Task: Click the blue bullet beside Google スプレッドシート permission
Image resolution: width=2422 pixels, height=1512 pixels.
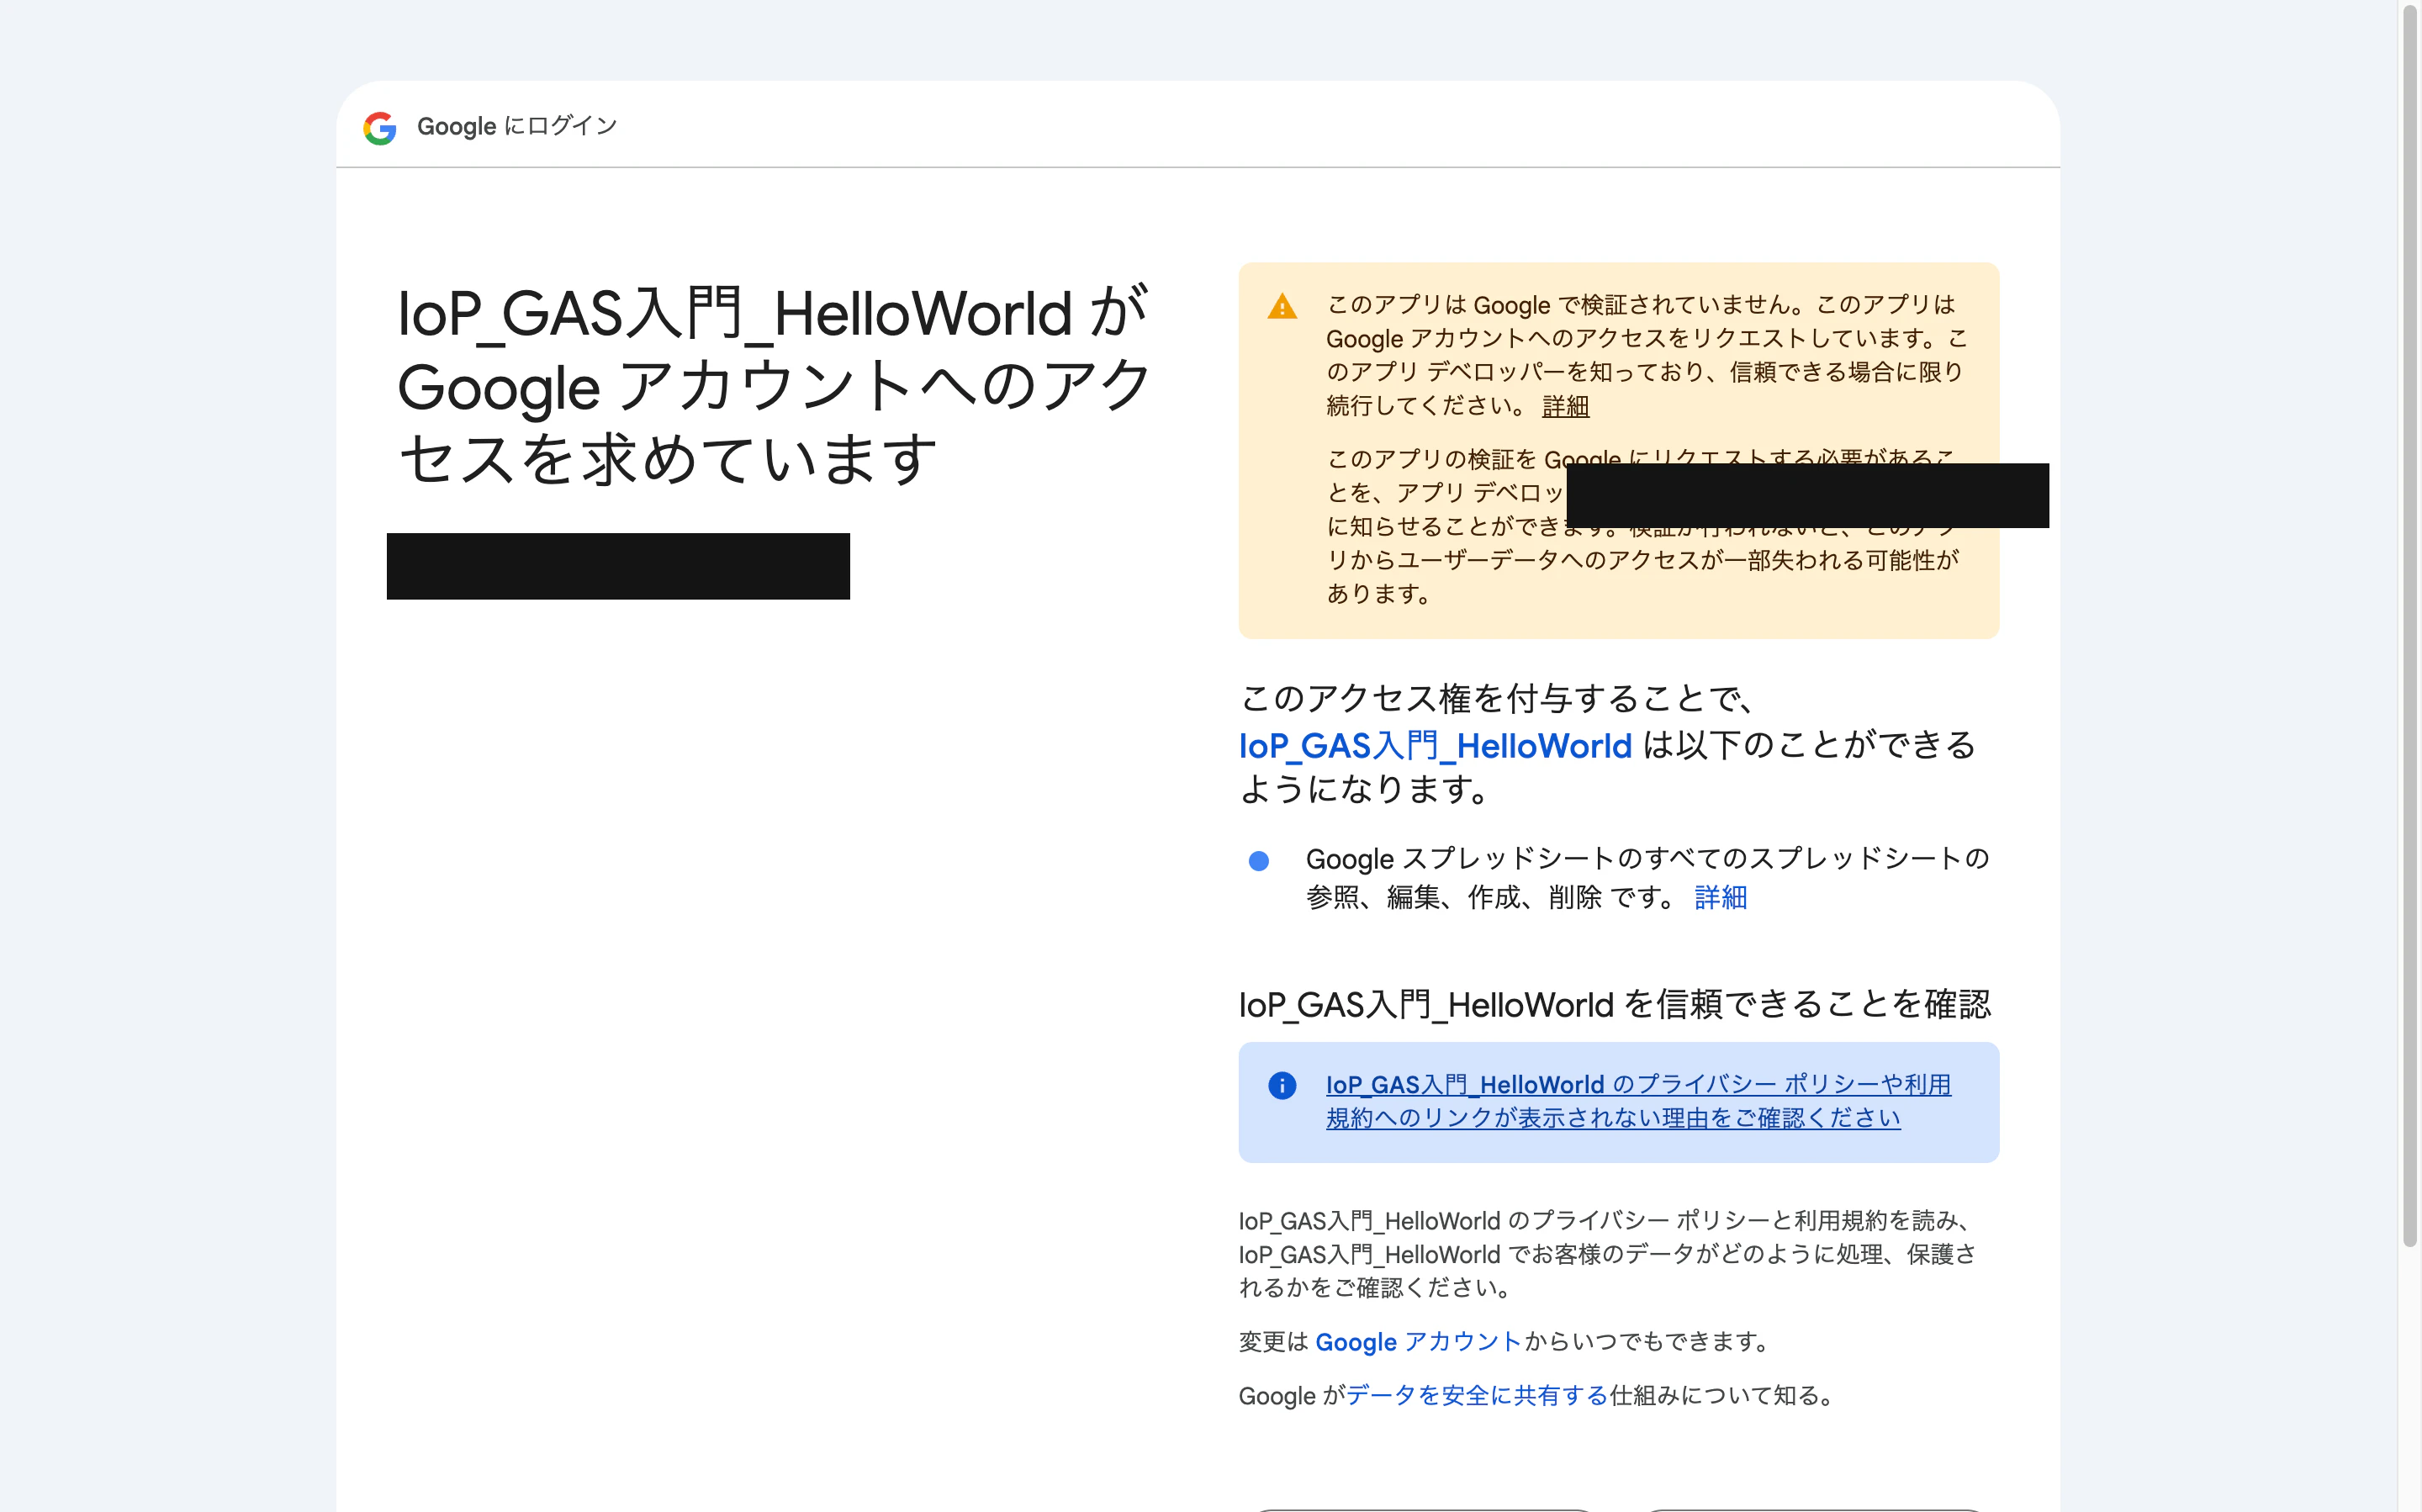Action: pos(1259,861)
